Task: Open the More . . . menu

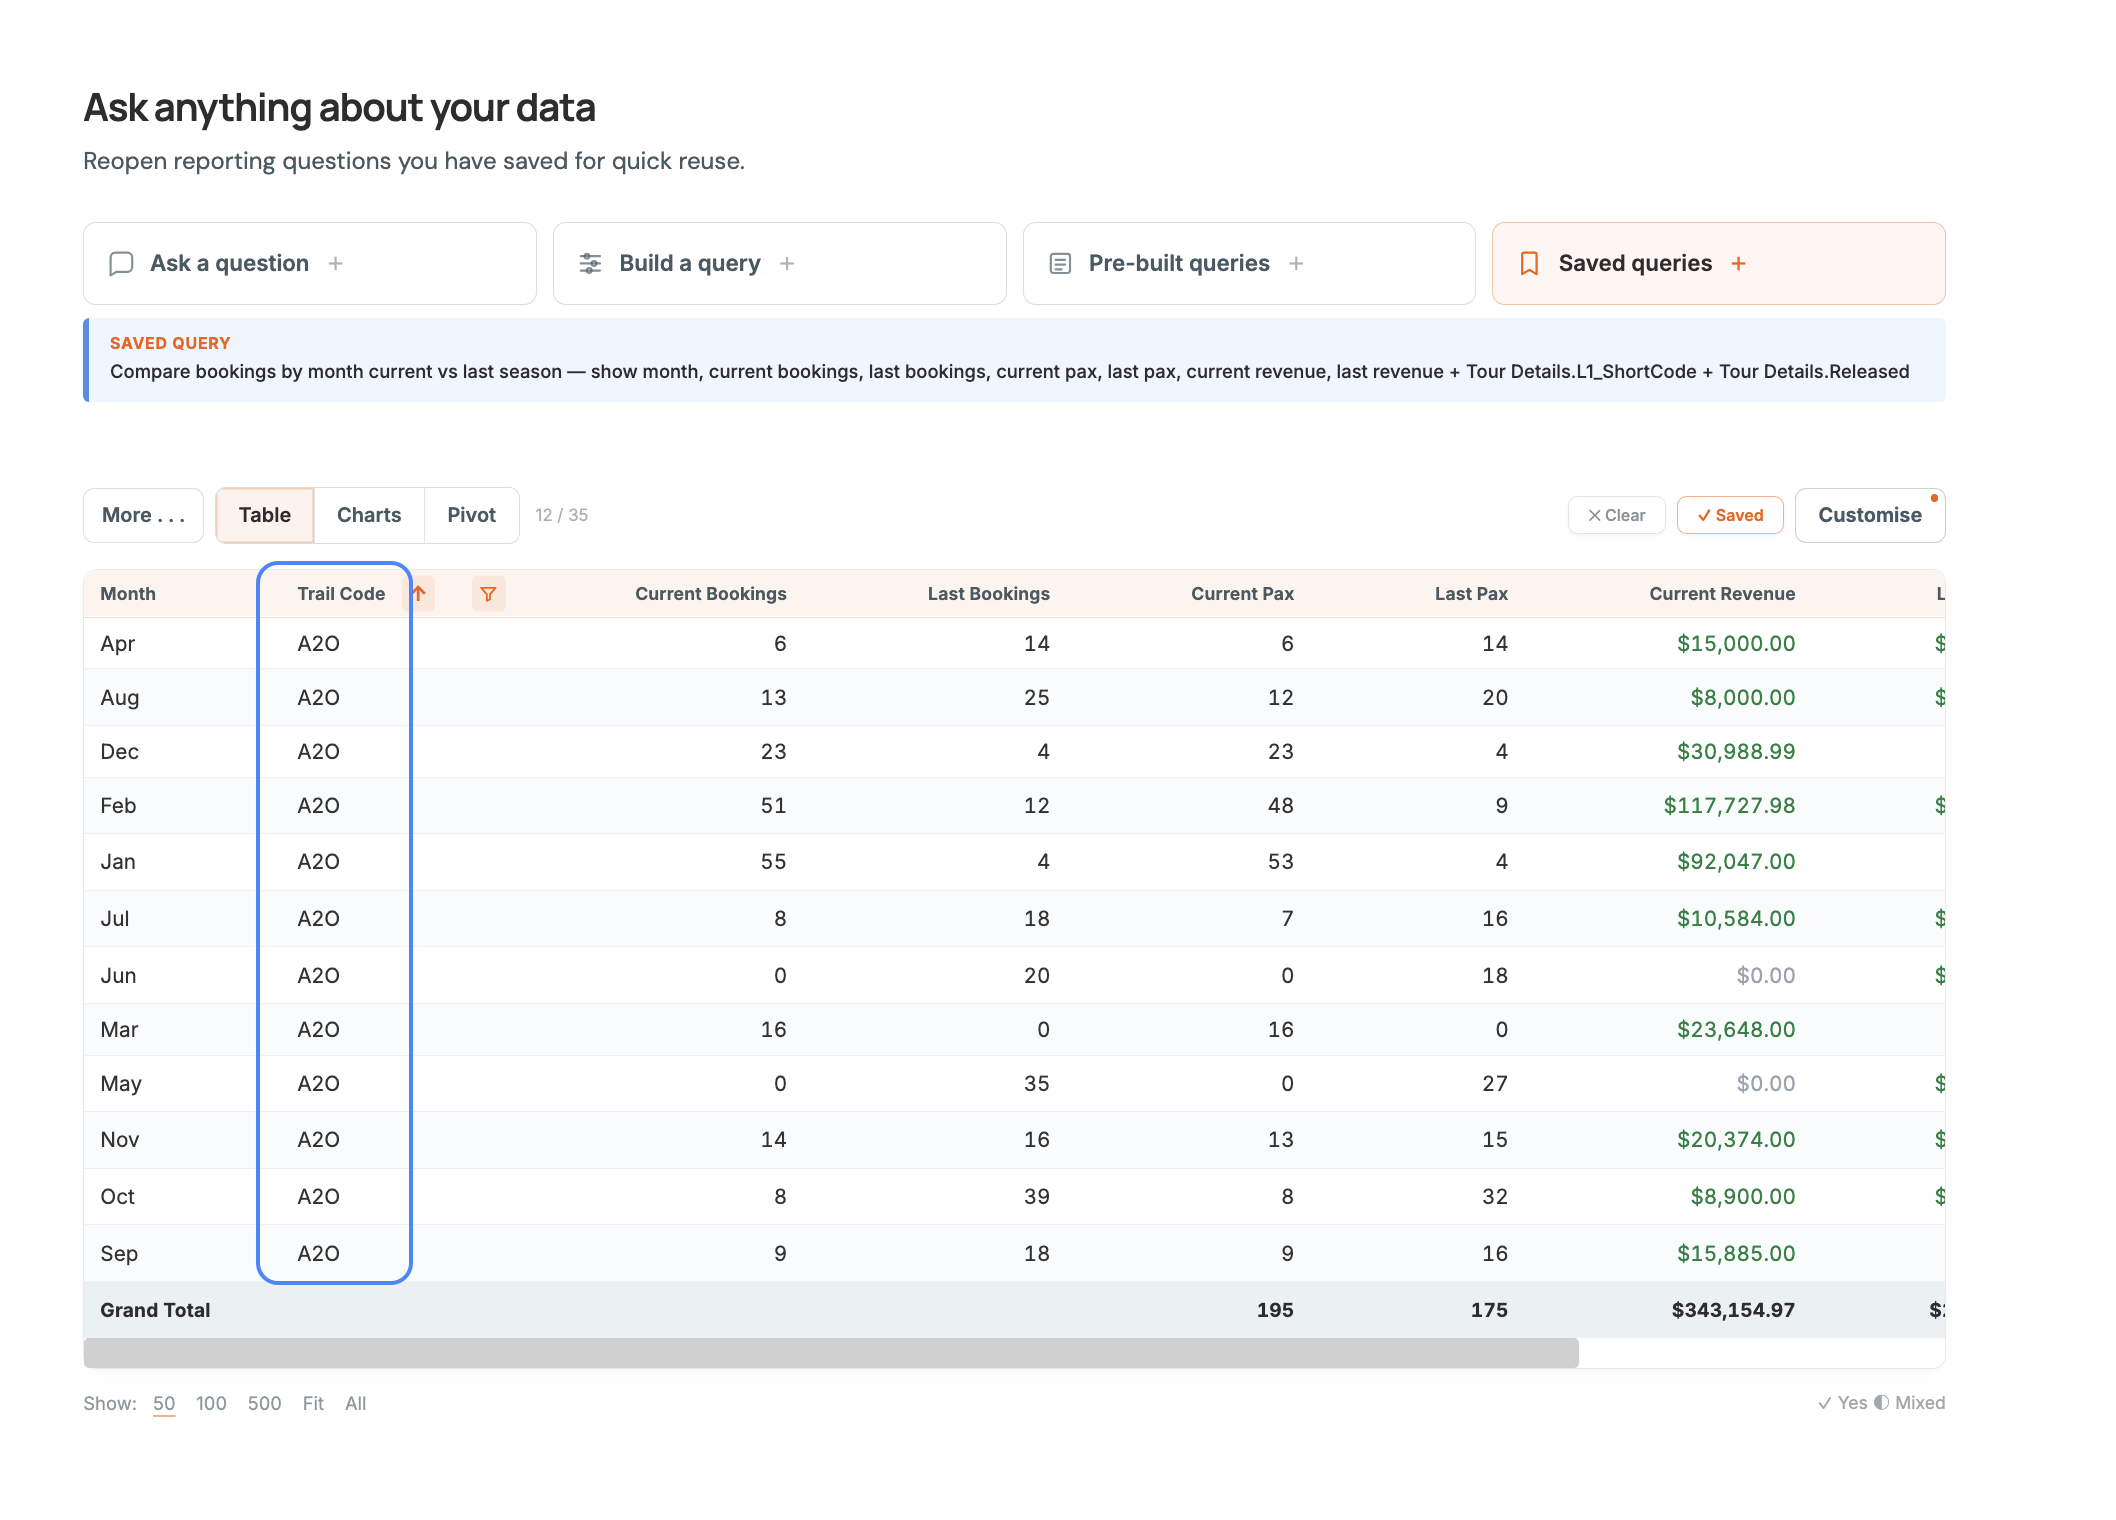Action: point(144,515)
